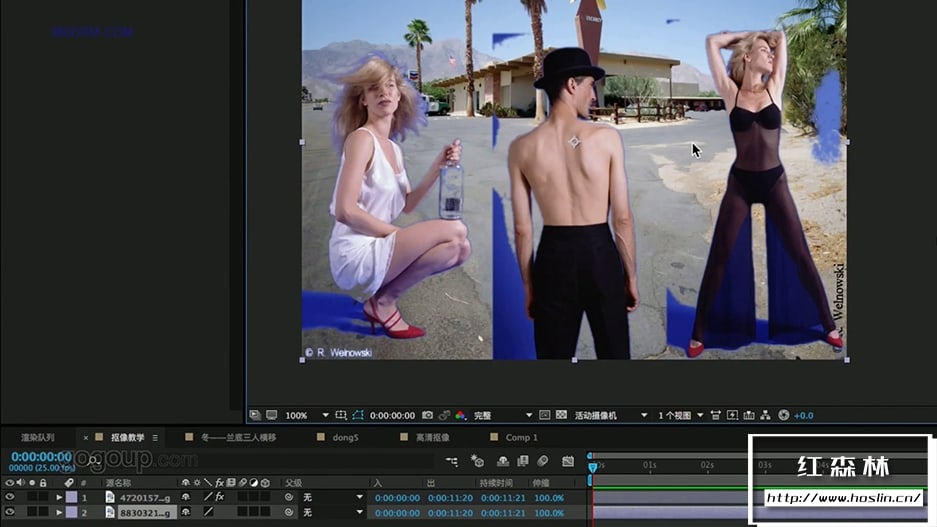937x527 pixels.
Task: Toggle the pixel aspect ratio correction icon
Action: coord(715,415)
